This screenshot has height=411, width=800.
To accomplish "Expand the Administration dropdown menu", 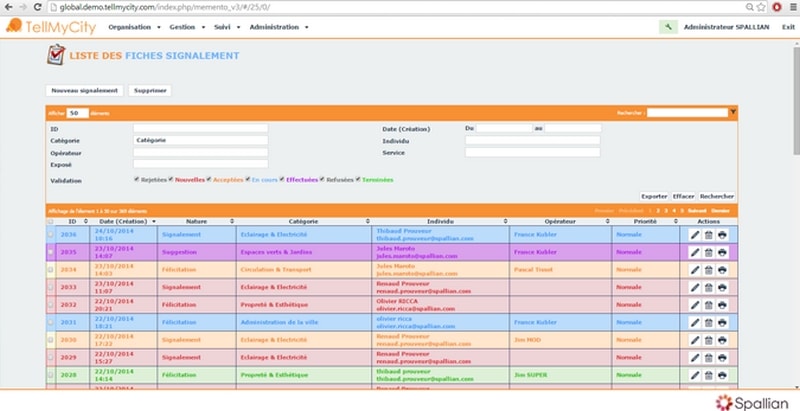I will click(x=278, y=27).
